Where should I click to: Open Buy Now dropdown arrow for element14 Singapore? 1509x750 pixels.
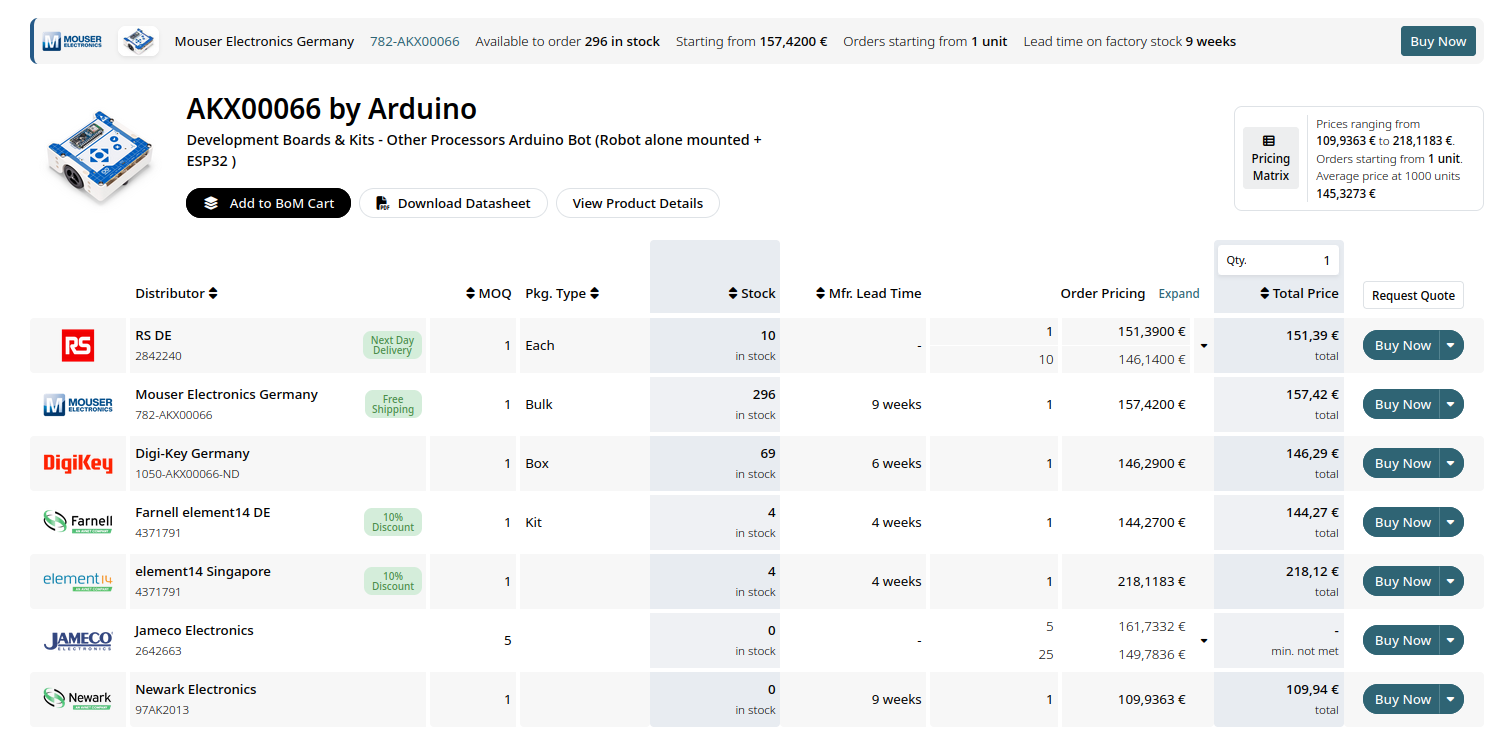[x=1451, y=582]
